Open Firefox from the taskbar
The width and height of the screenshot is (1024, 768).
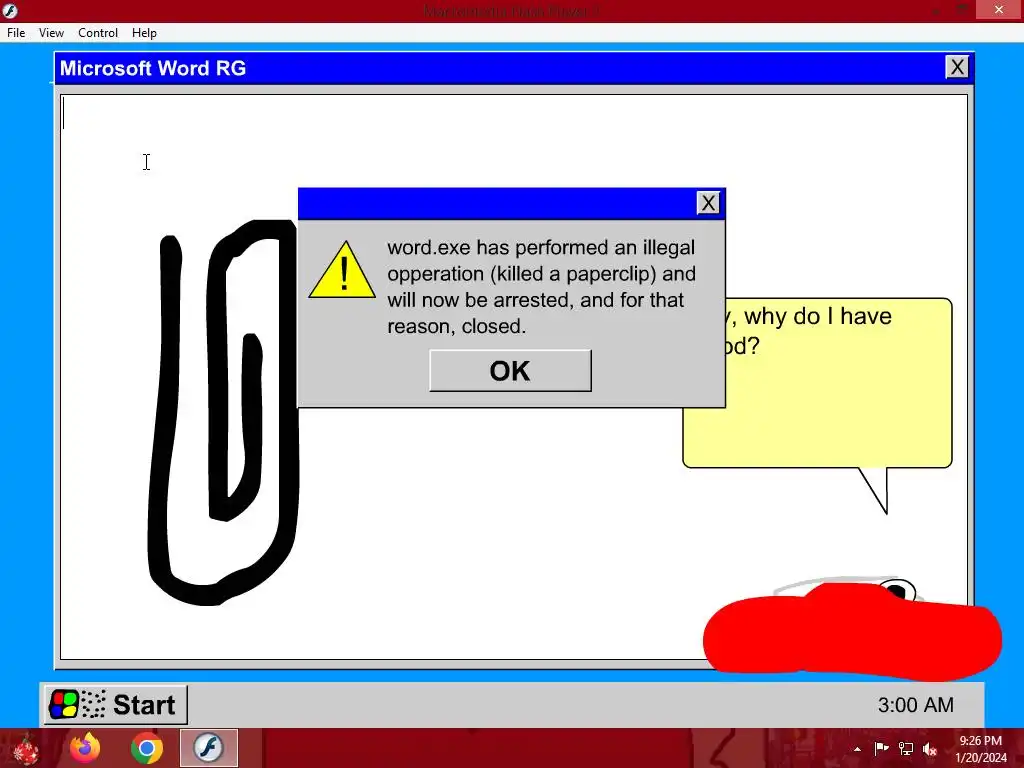point(85,748)
